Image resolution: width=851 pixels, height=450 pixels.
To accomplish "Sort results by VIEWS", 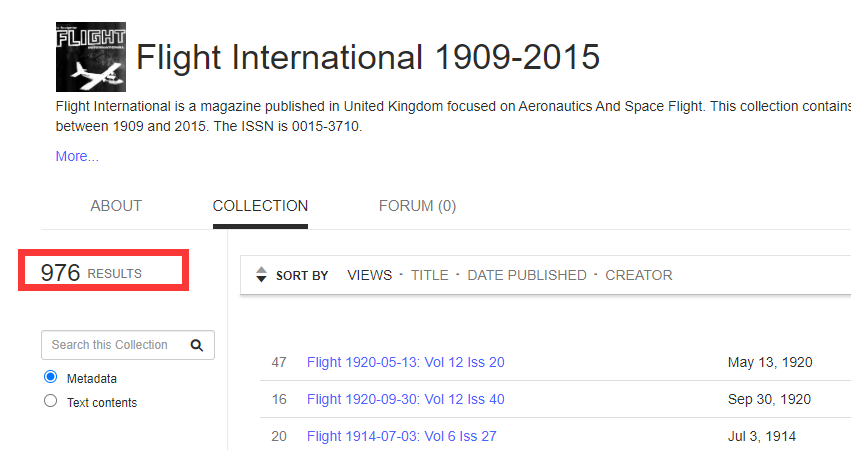I will coord(370,275).
